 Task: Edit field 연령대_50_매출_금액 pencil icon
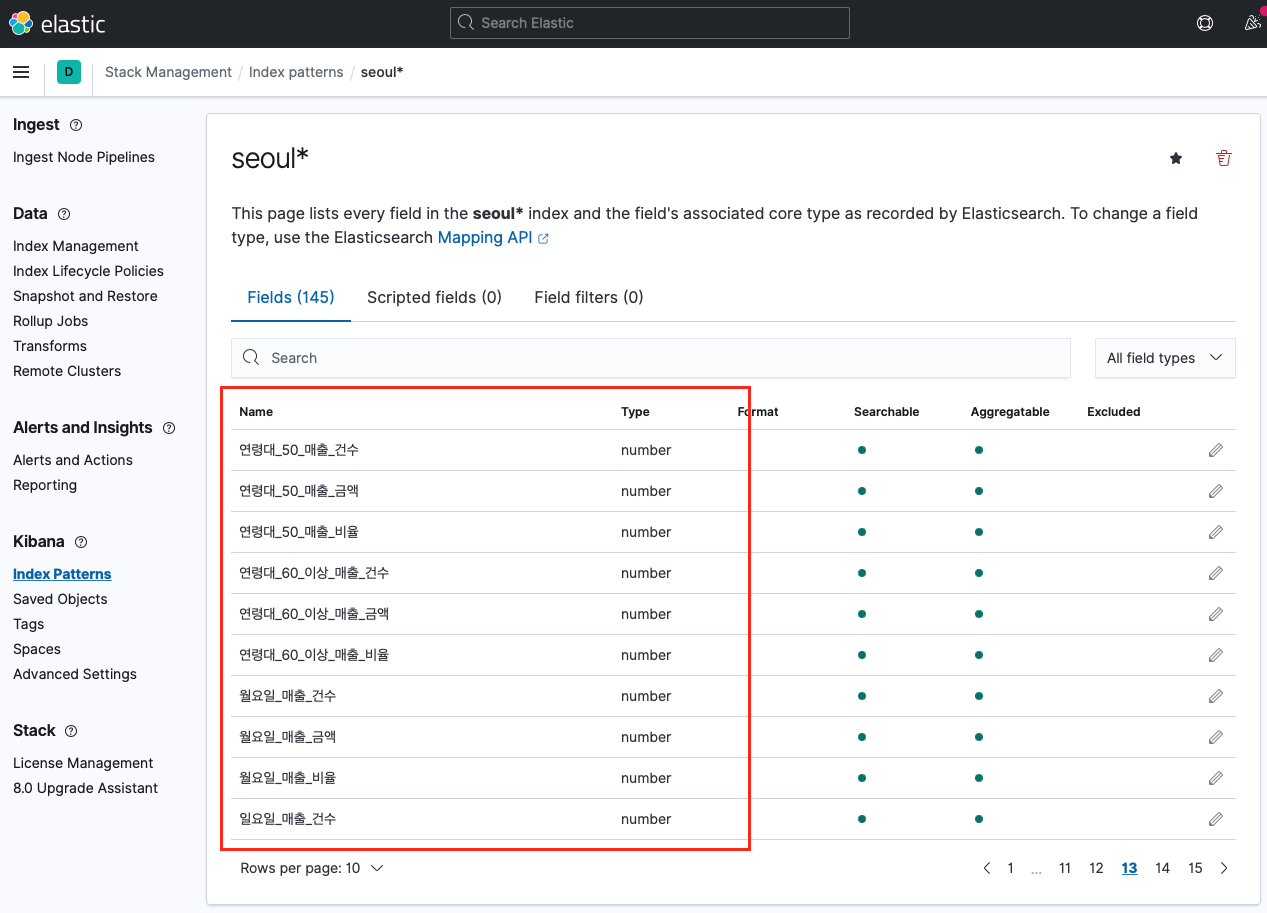(1216, 491)
